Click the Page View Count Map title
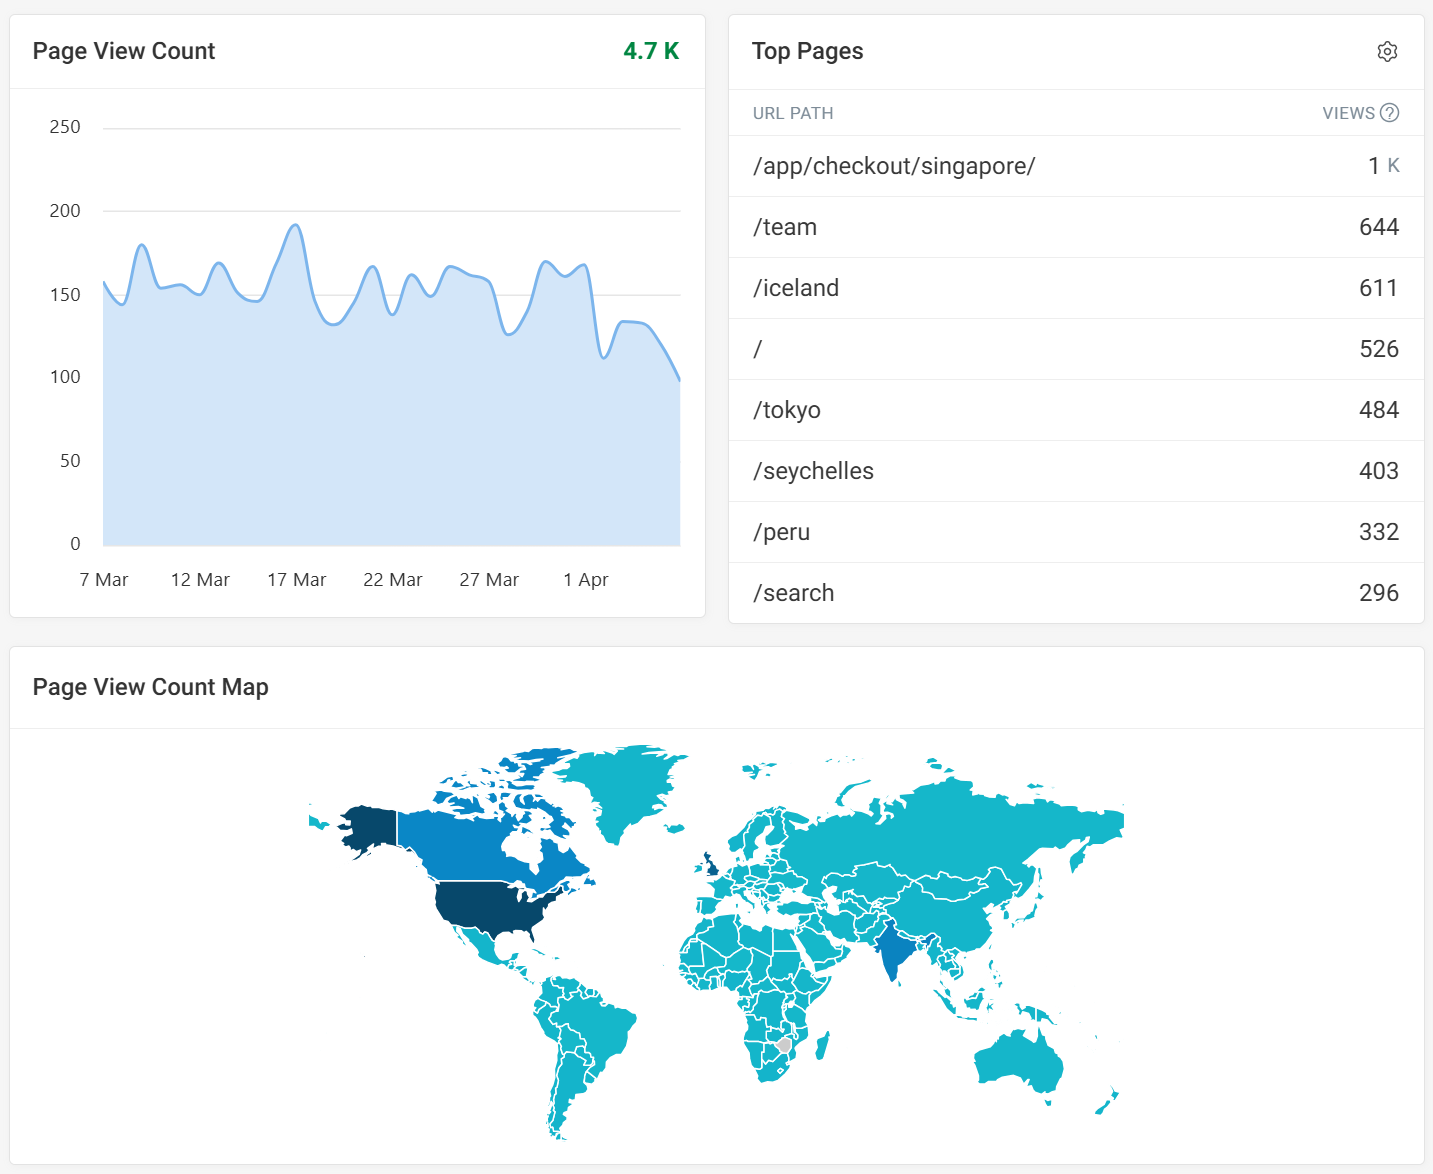This screenshot has width=1433, height=1174. pos(151,687)
